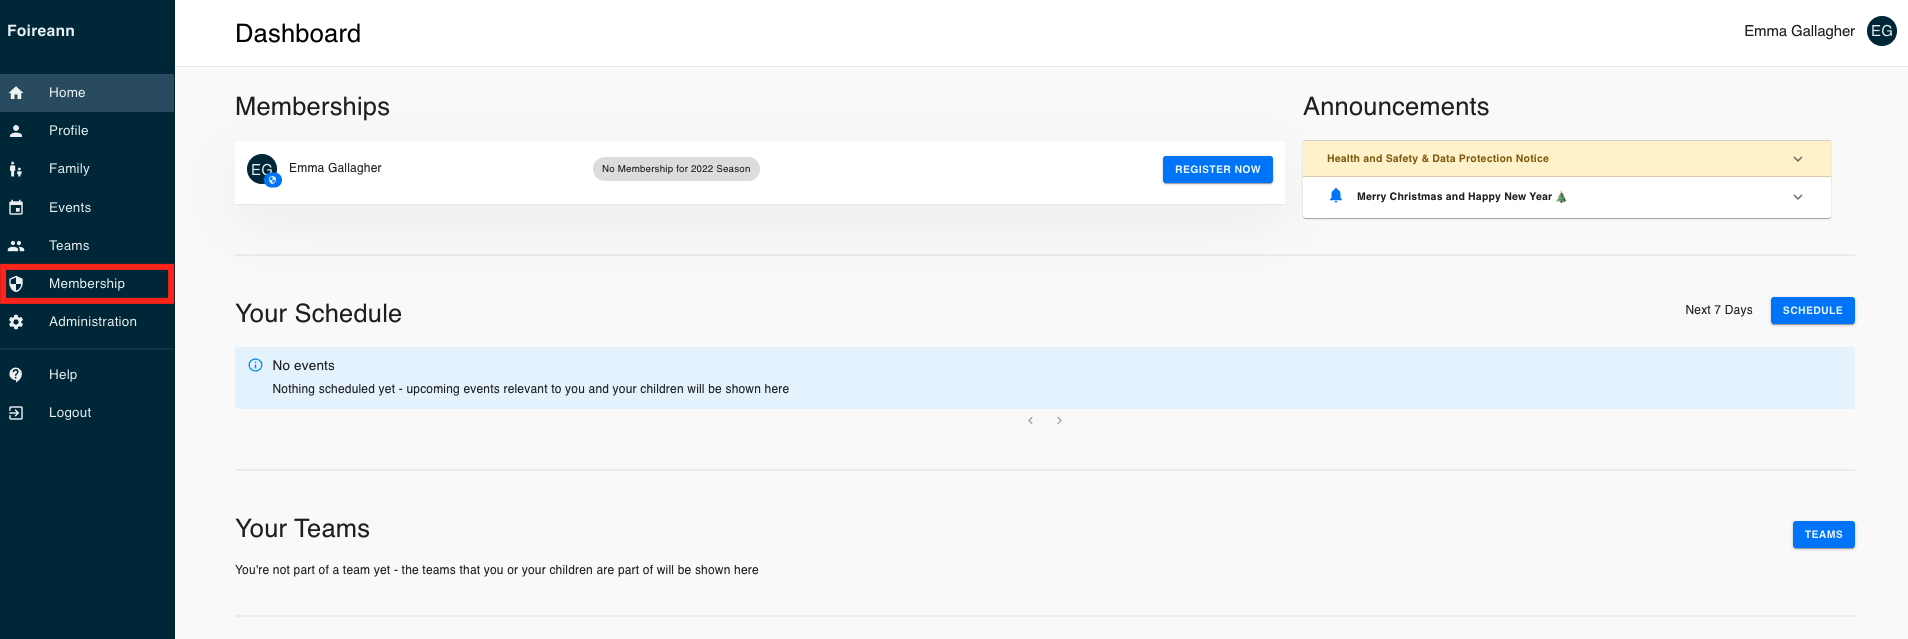Click the Membership shield icon

click(16, 284)
